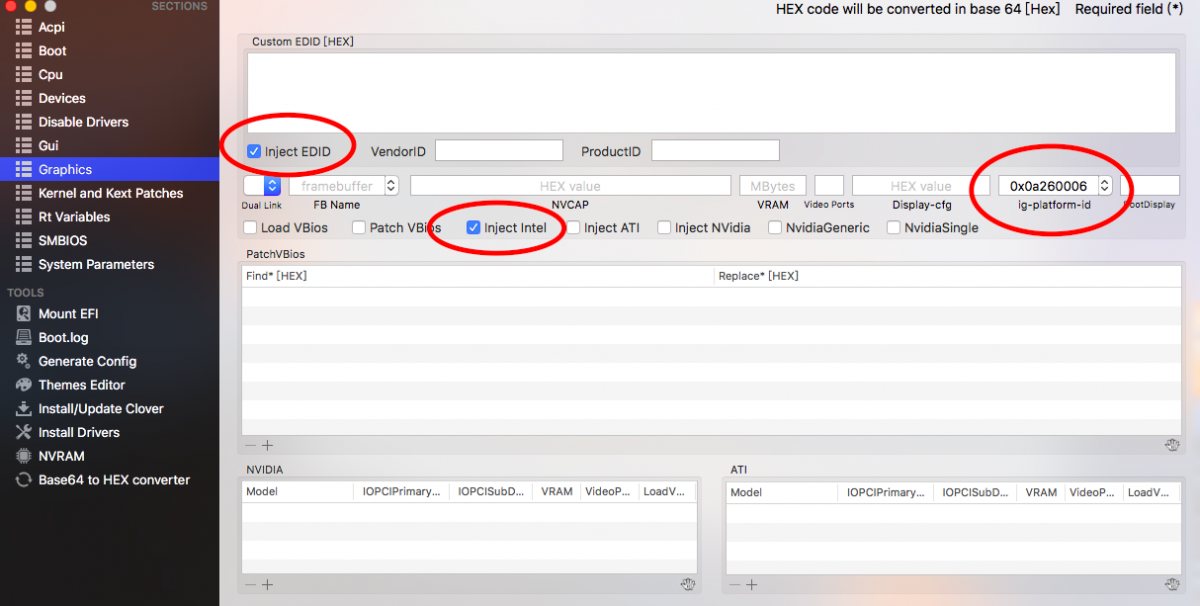Image resolution: width=1200 pixels, height=606 pixels.
Task: Click the Install/Update Clover download icon
Action: pyautogui.click(x=23, y=409)
